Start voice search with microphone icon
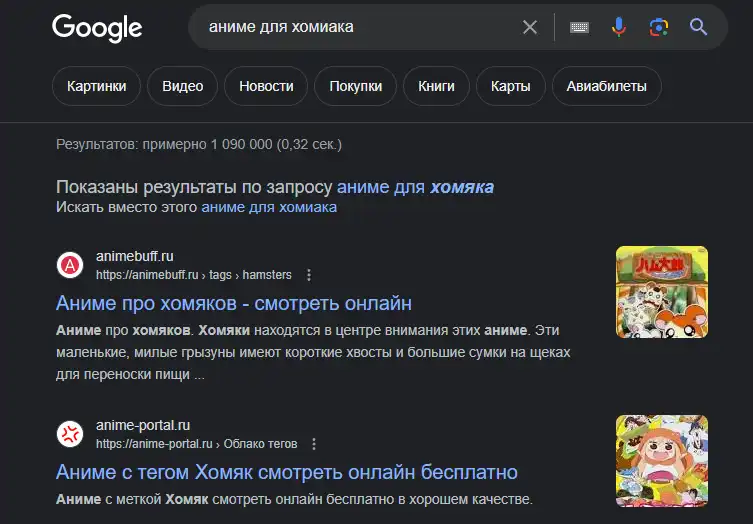This screenshot has width=753, height=524. 619,27
